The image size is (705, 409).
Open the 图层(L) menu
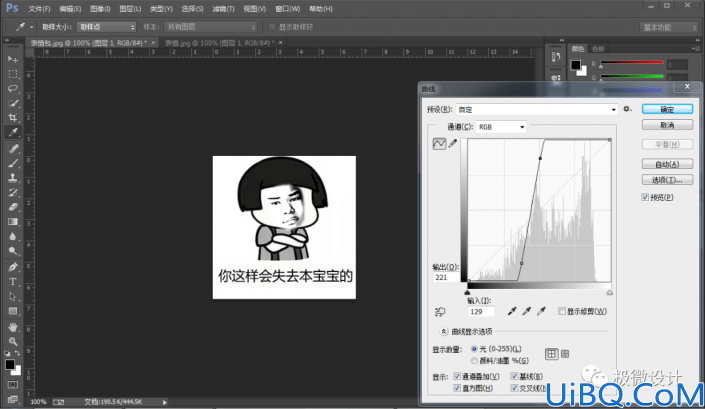coord(130,9)
